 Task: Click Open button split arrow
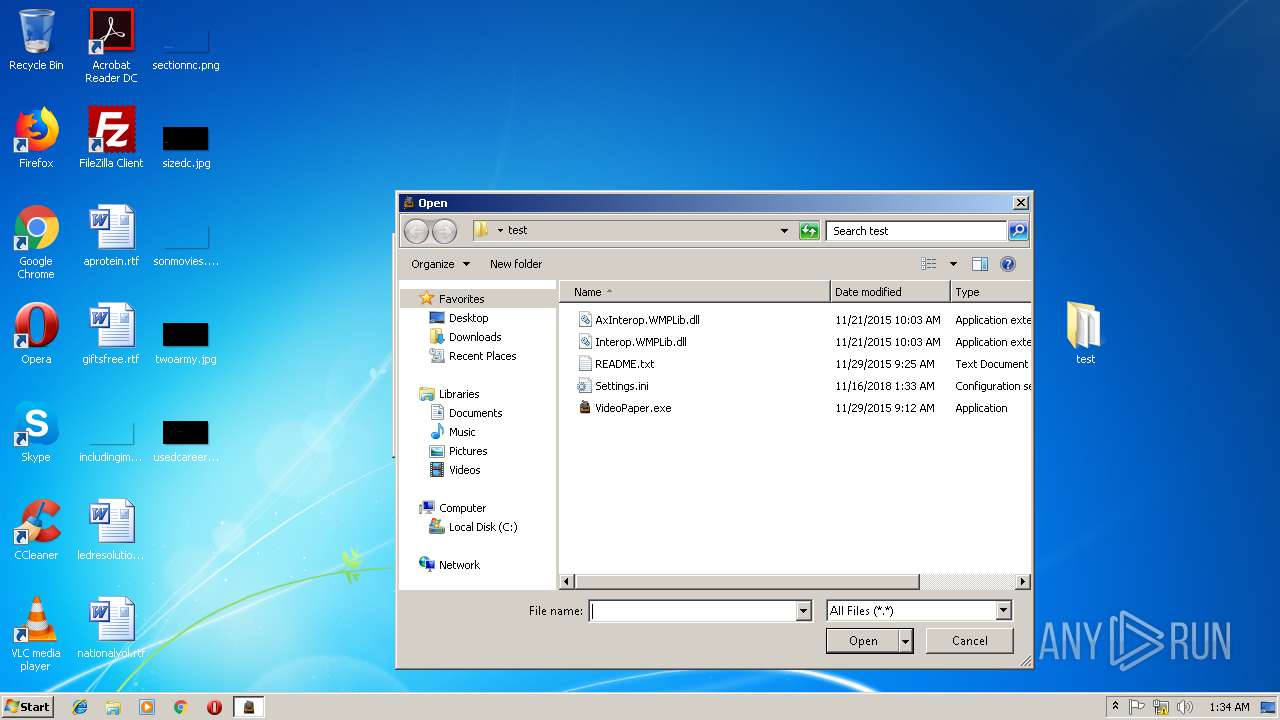906,641
